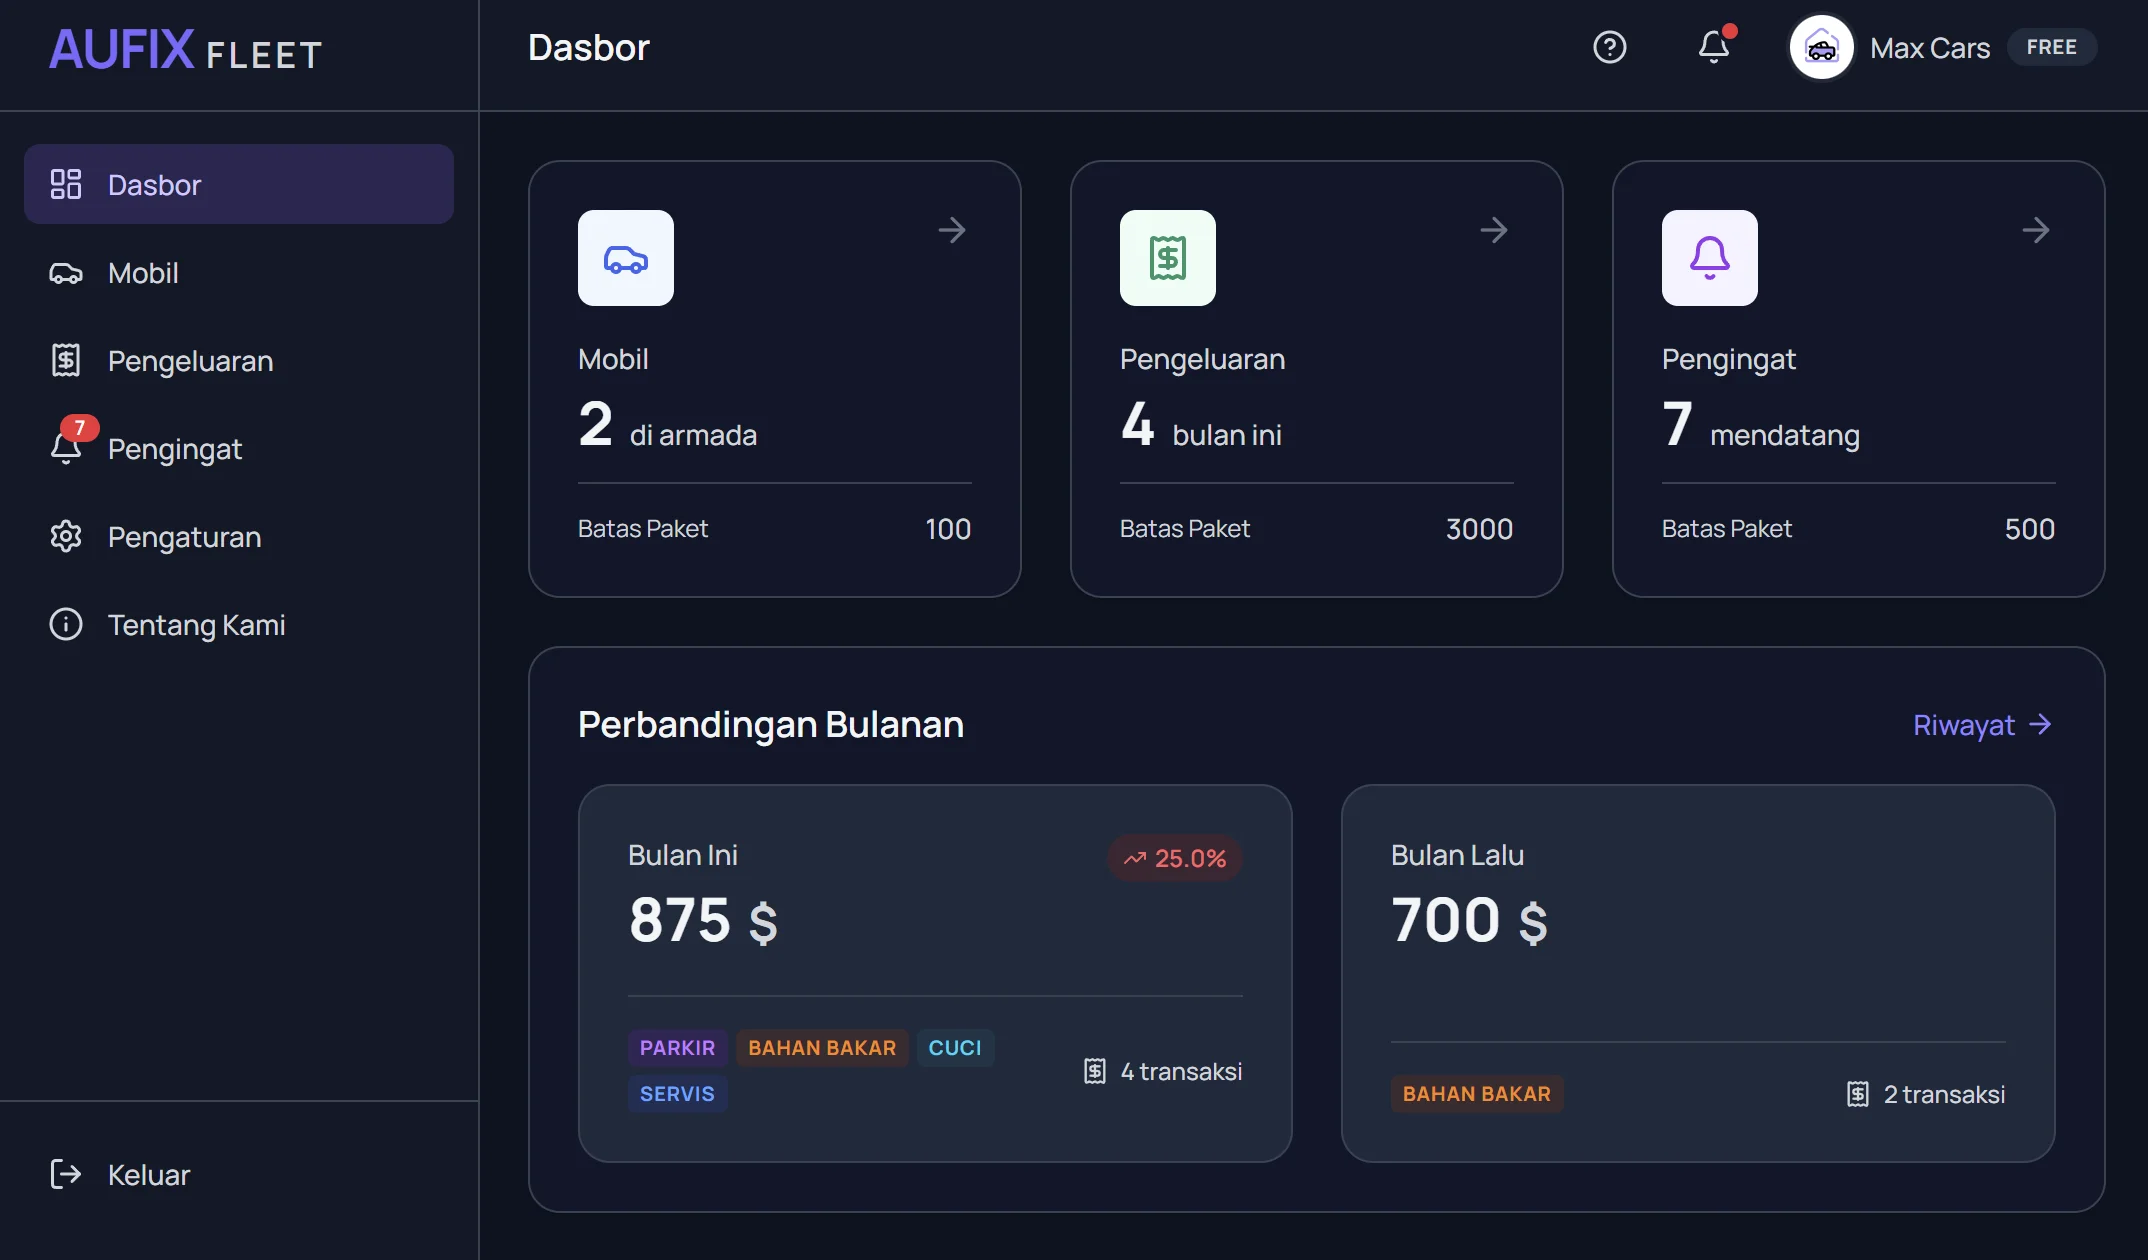This screenshot has height=1260, width=2148.
Task: Click the AUFIX FLEET logo
Action: pos(186,49)
